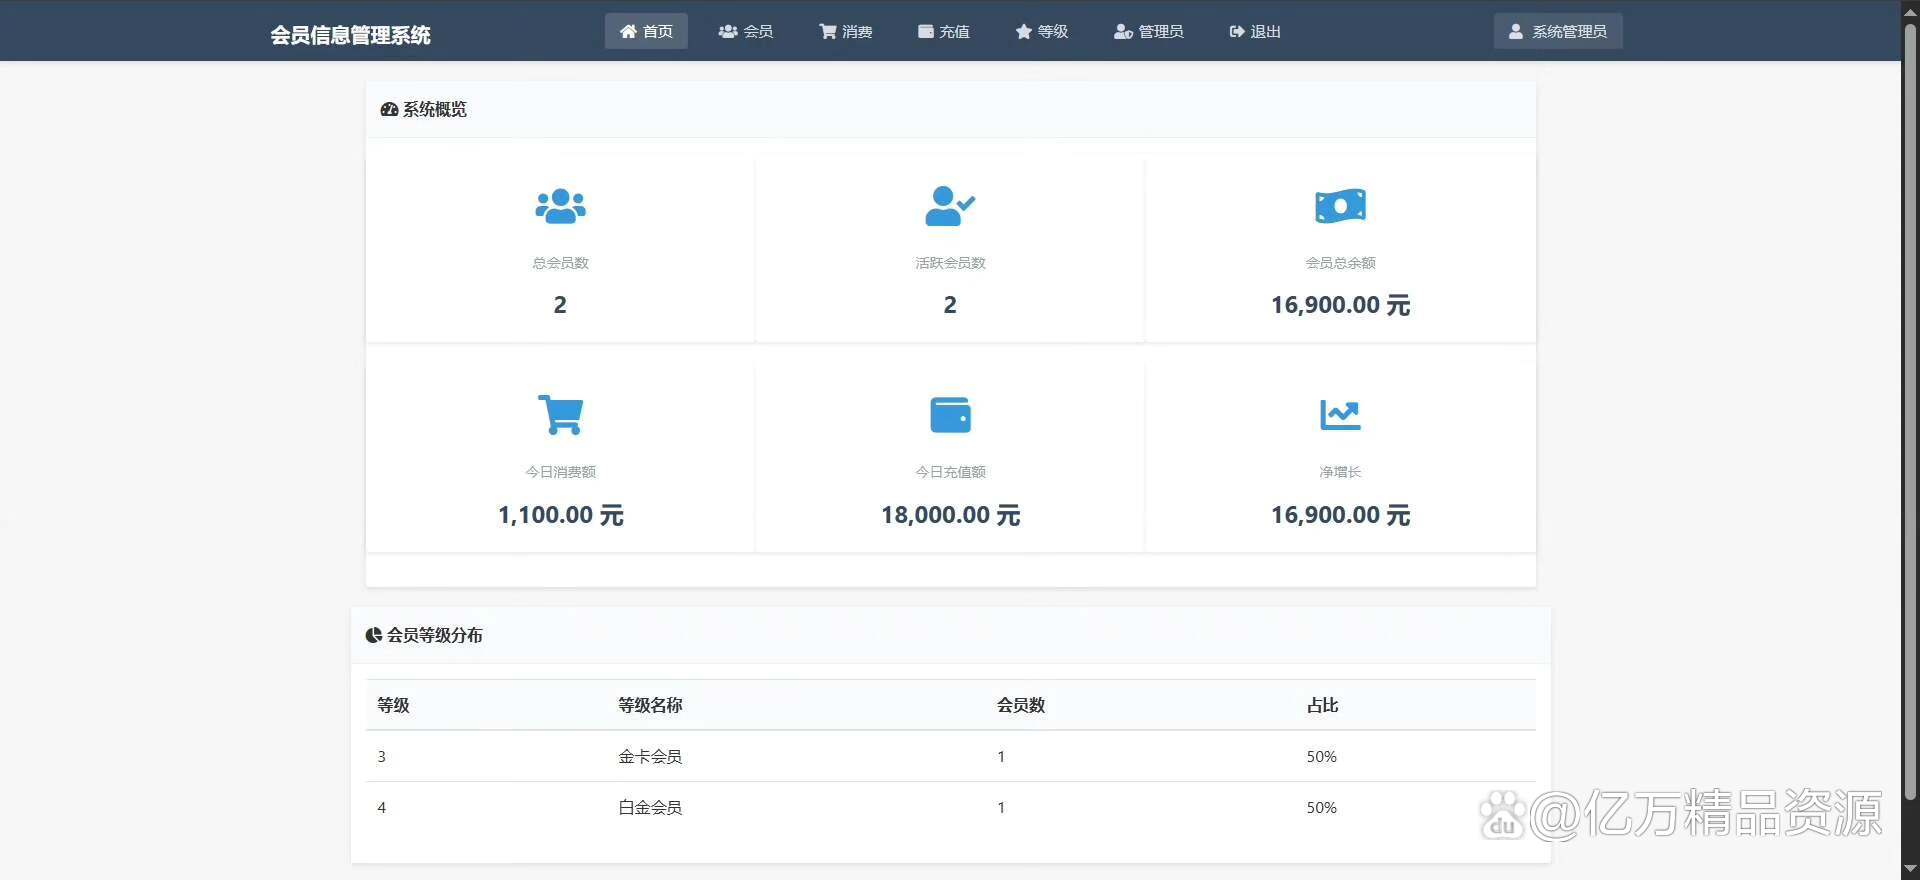Screen dimensions: 1920x880
Task: Click the 会员数 column header
Action: click(x=1021, y=705)
